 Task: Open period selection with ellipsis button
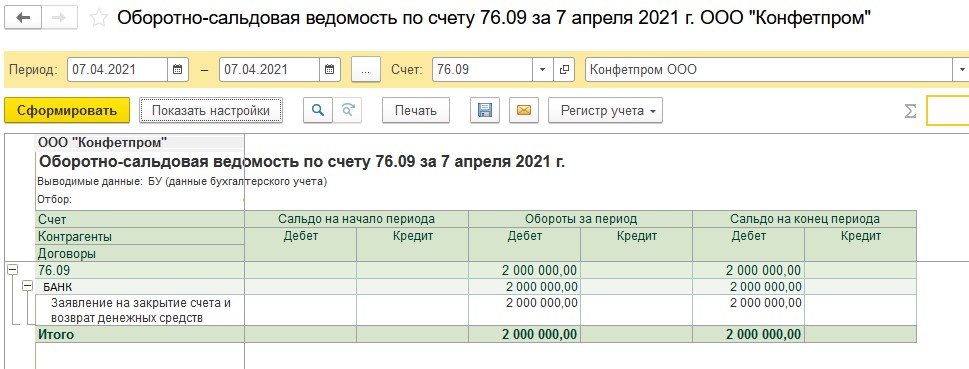[366, 69]
